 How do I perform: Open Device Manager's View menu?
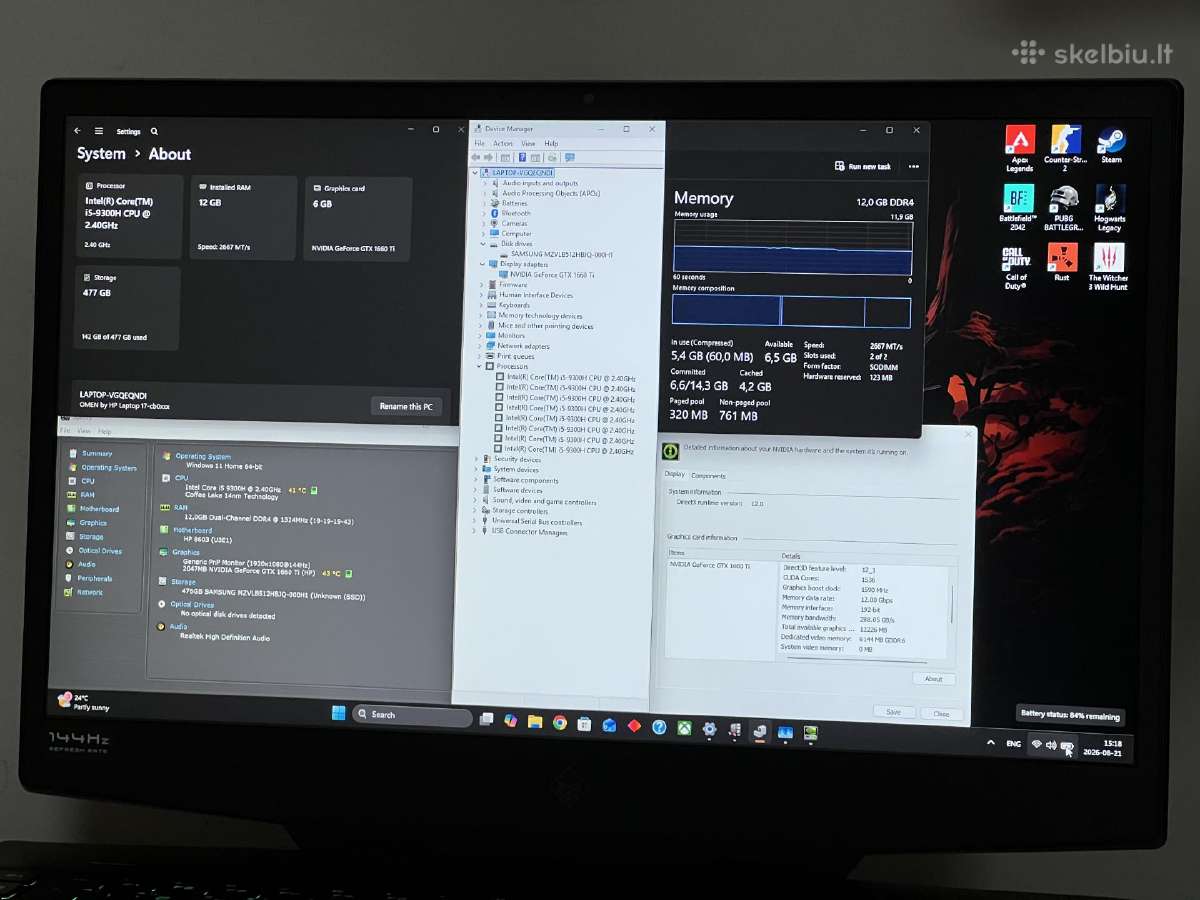point(528,144)
